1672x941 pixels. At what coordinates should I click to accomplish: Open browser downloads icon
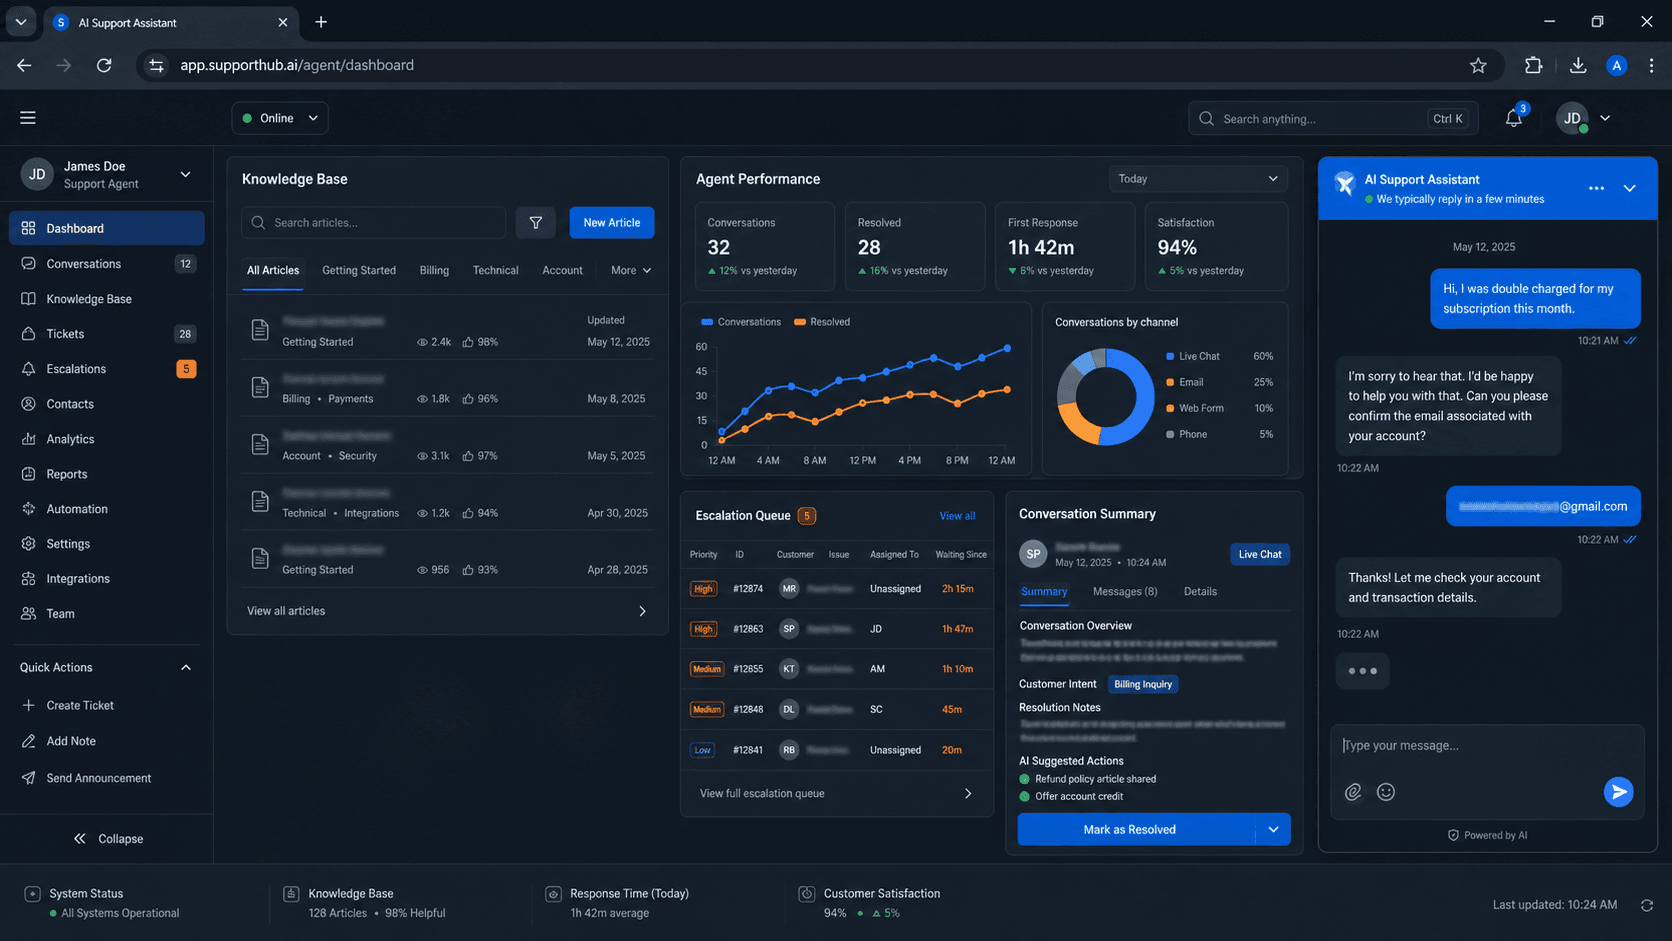pos(1578,65)
